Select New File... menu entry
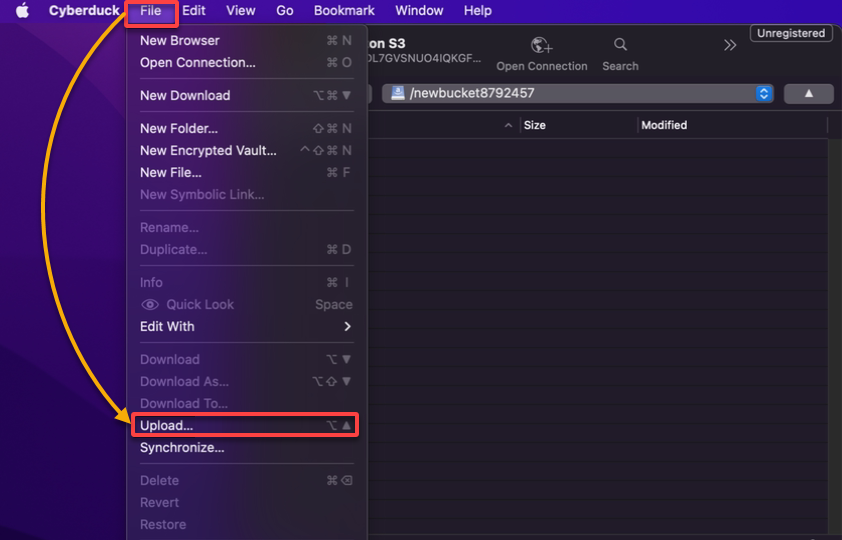This screenshot has height=540, width=842. pos(246,172)
